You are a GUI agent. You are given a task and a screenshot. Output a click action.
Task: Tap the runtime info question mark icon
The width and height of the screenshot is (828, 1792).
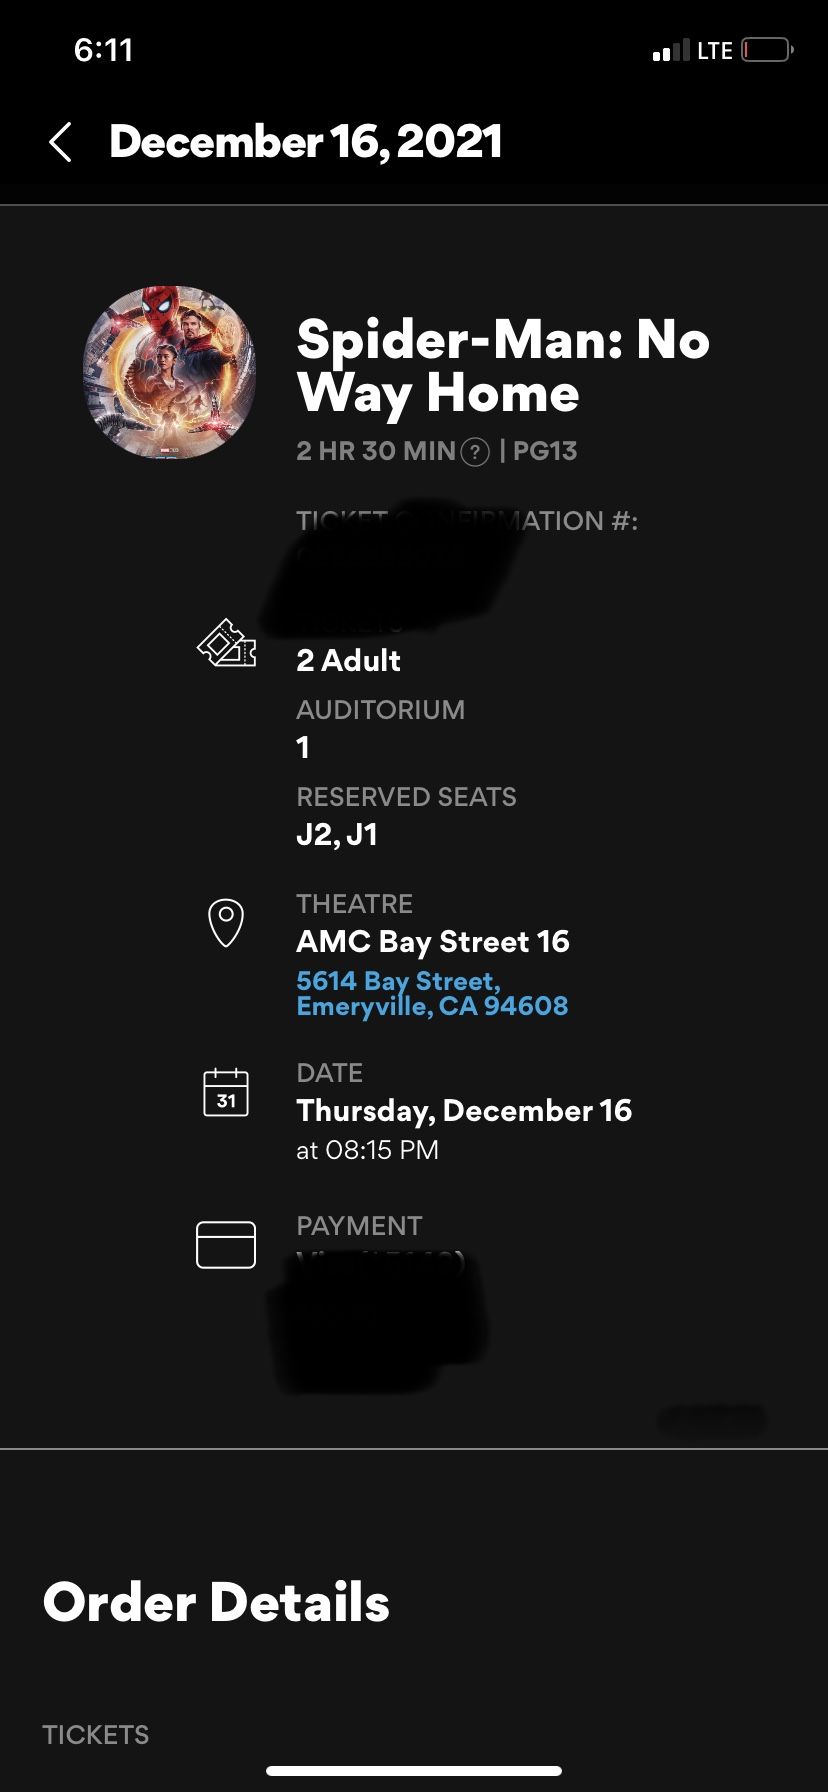click(474, 452)
